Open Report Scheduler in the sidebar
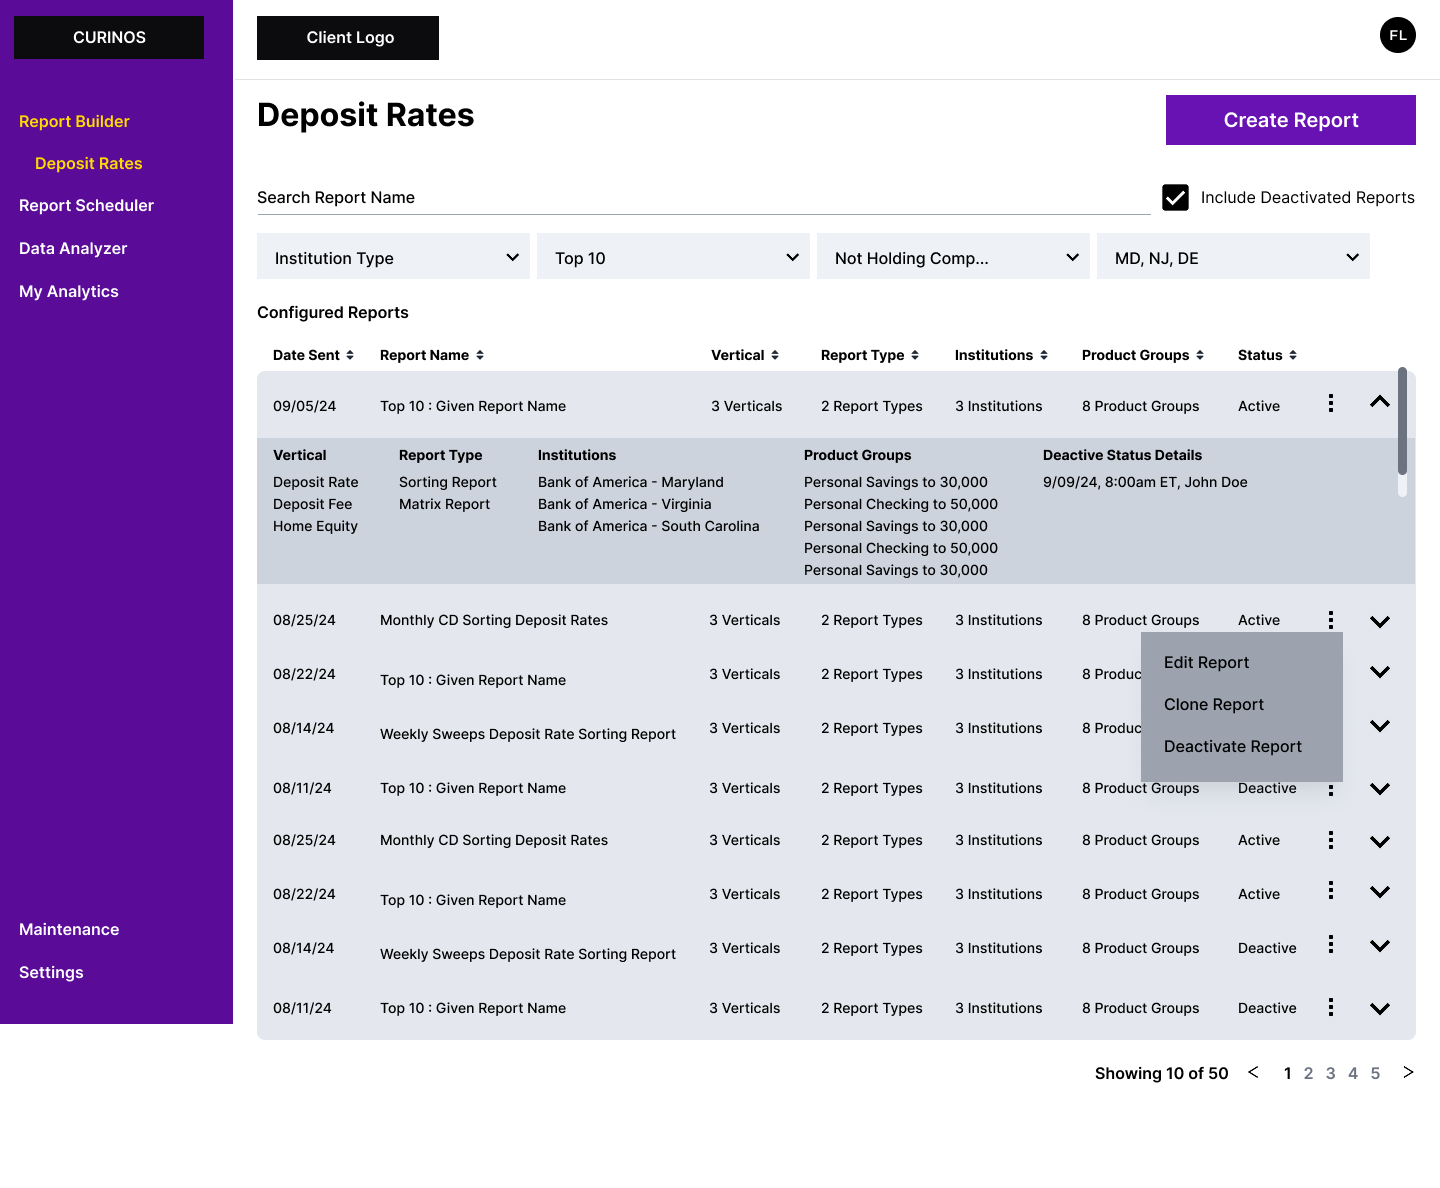The width and height of the screenshot is (1440, 1188). tap(86, 205)
